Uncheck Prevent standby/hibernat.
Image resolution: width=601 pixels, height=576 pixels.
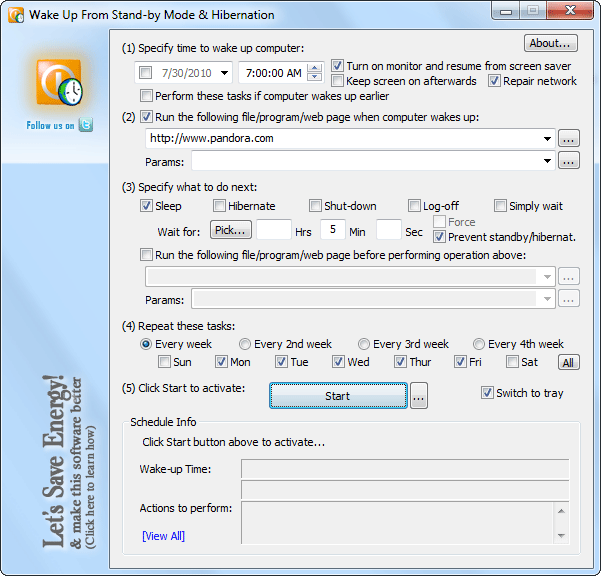(439, 237)
